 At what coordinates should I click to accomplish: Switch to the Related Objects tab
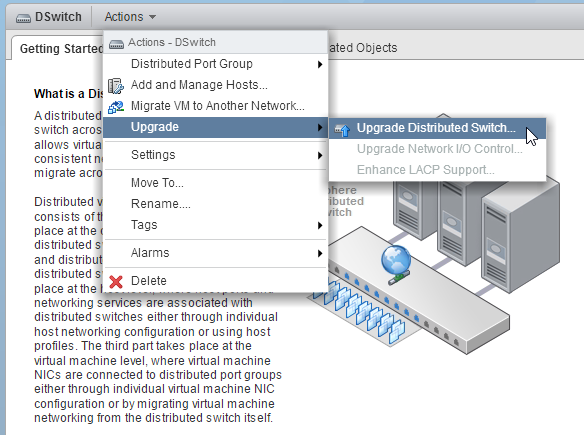(x=363, y=48)
